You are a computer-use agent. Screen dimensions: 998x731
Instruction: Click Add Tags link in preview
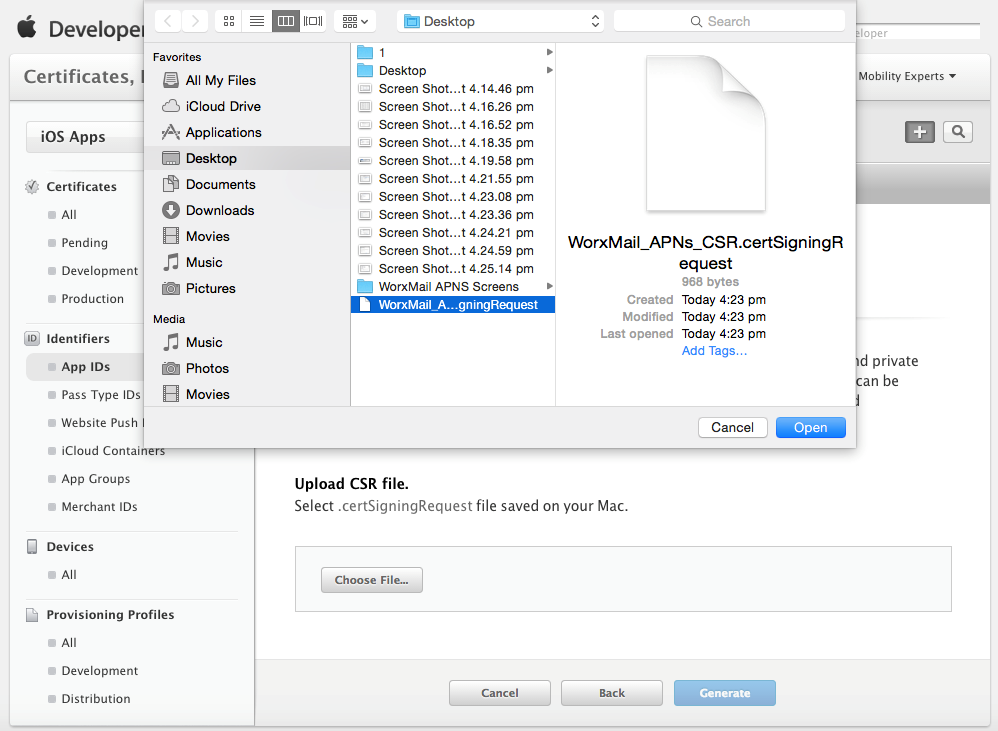tap(714, 351)
